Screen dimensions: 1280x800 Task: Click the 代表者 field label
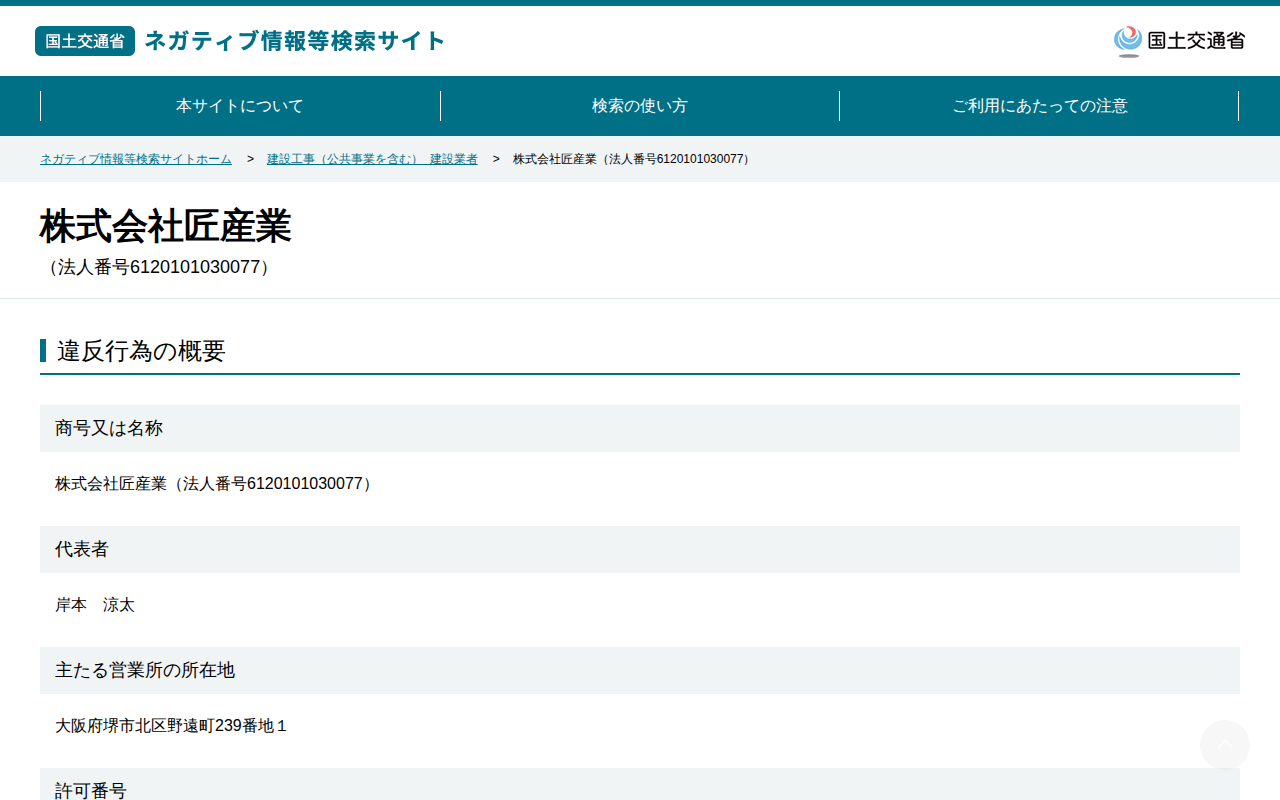coord(82,549)
